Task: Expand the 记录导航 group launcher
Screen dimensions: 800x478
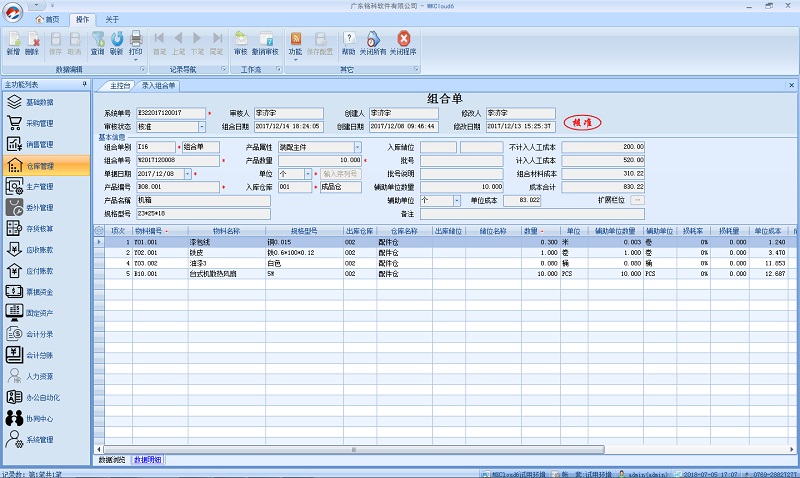Action: [223, 69]
